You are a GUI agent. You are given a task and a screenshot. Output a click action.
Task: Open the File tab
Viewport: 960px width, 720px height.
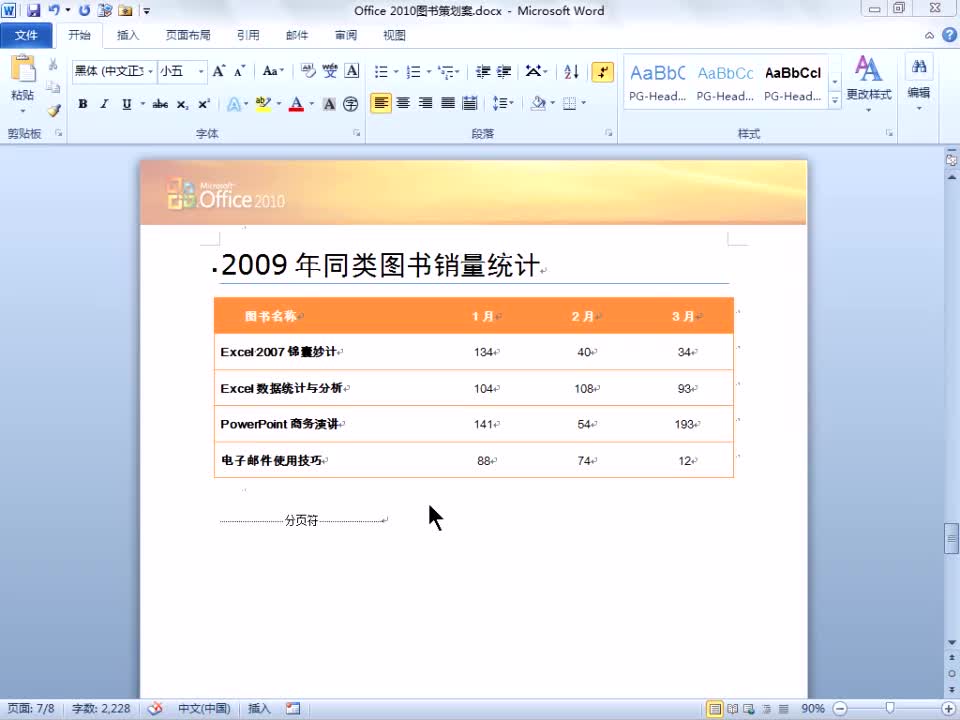coord(26,35)
